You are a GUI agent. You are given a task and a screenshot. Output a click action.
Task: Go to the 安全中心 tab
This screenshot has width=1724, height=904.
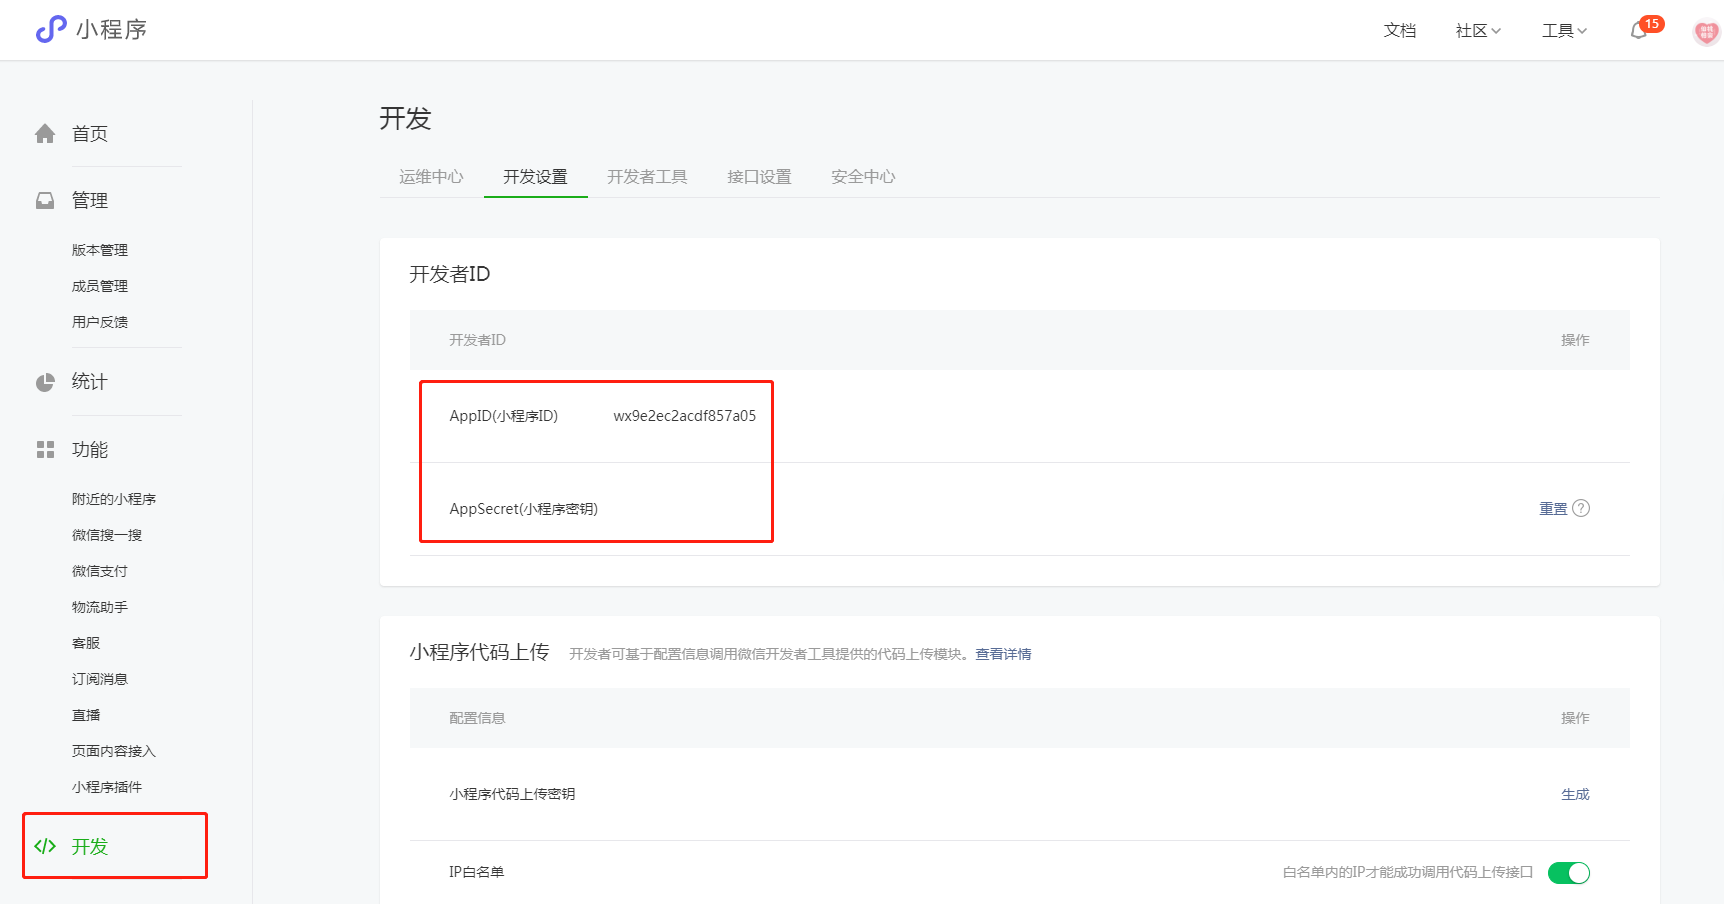863,177
